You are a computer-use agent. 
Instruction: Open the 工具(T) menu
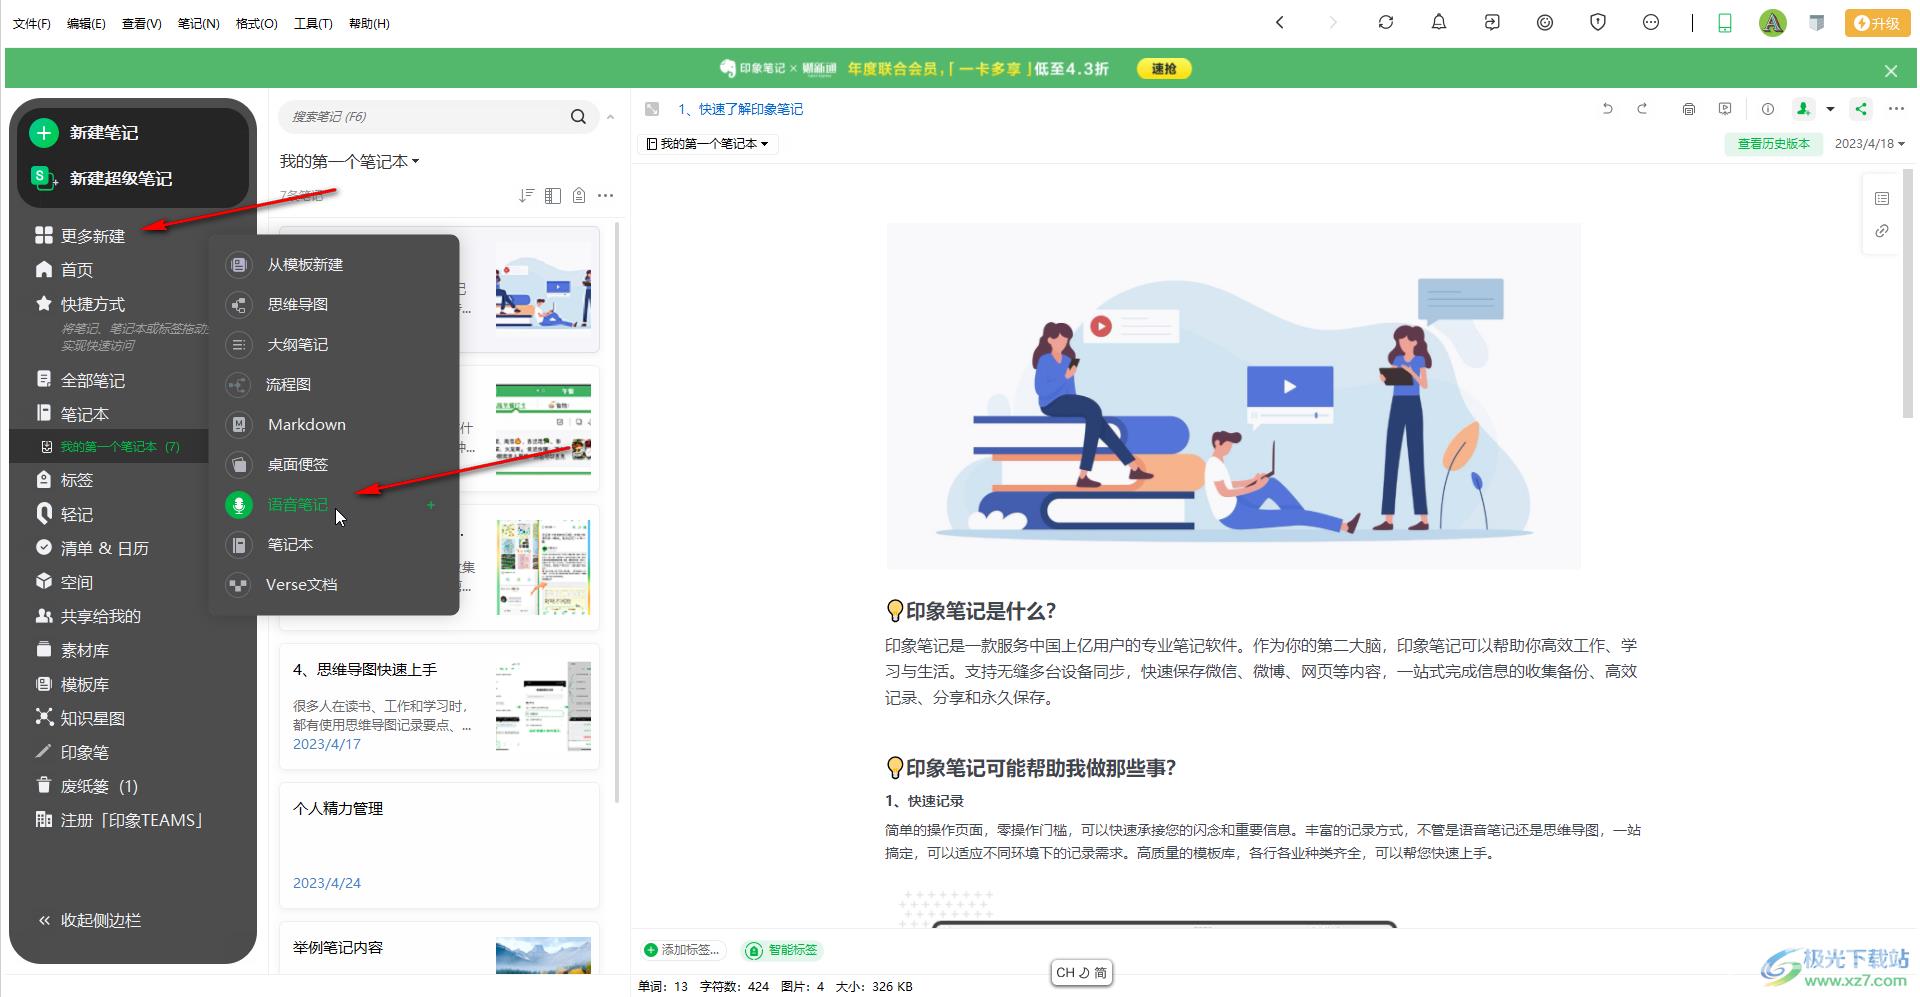coord(313,23)
